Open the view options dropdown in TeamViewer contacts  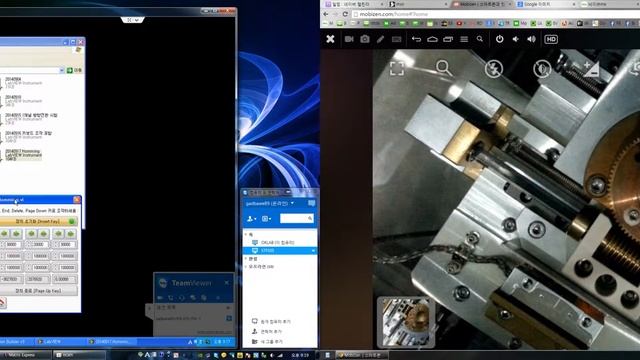coord(267,219)
